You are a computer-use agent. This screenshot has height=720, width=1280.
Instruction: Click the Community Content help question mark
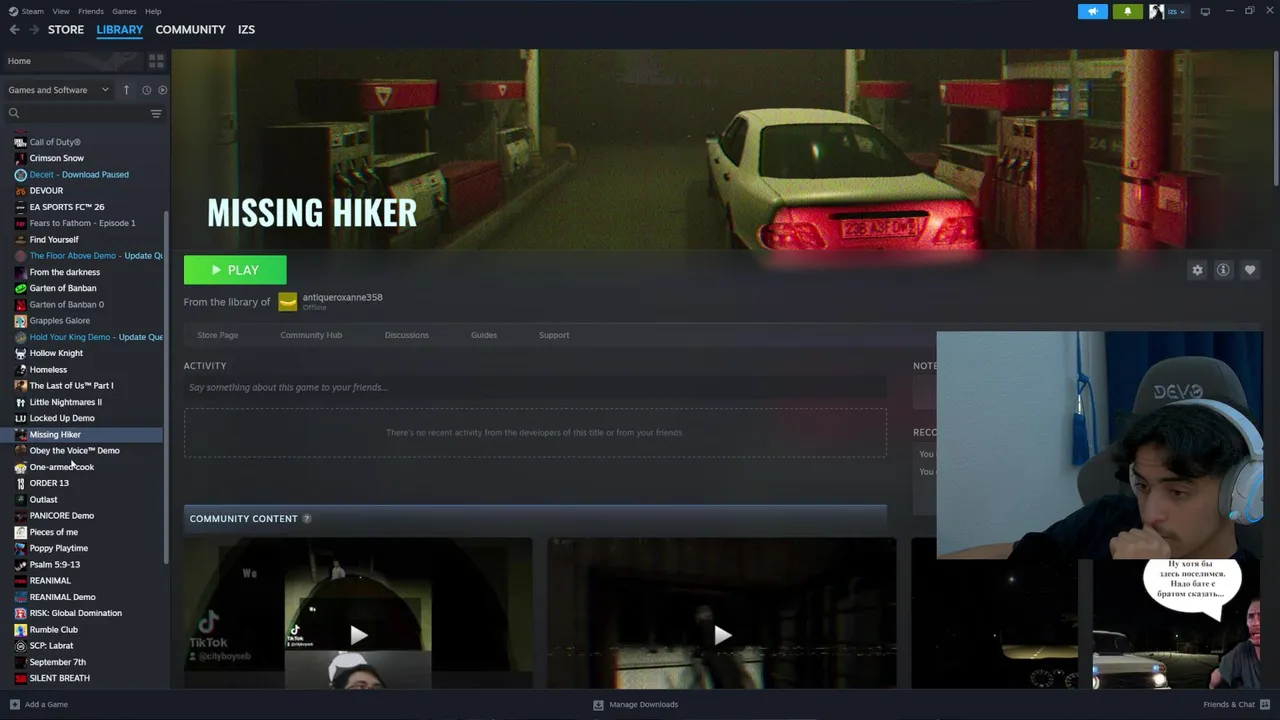pos(307,518)
